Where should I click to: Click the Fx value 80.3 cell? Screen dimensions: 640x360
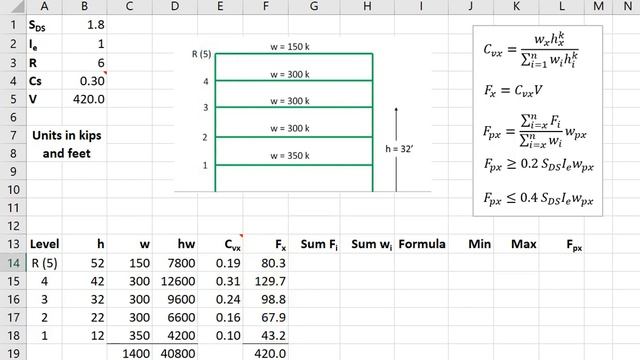coord(266,263)
